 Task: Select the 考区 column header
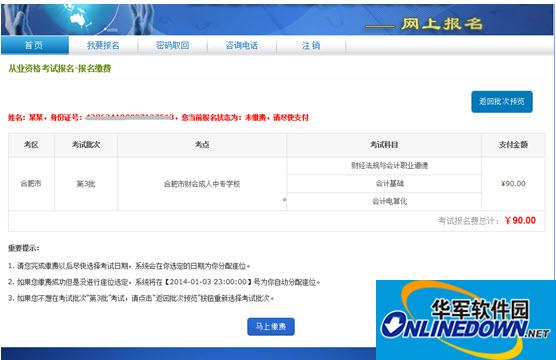coord(31,145)
